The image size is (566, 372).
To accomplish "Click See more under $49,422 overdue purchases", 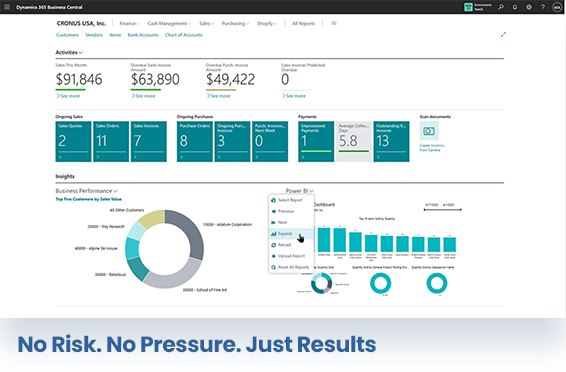I will 218,96.
